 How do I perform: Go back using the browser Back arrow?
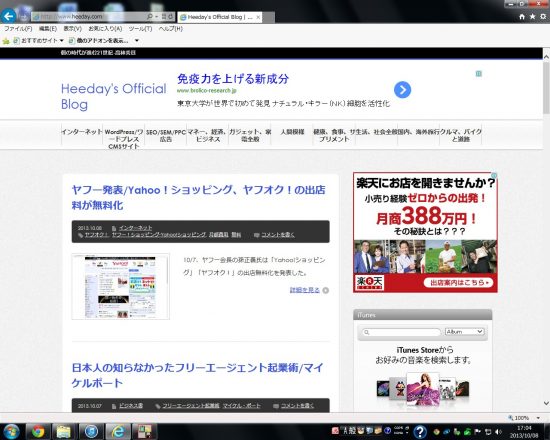click(8, 16)
